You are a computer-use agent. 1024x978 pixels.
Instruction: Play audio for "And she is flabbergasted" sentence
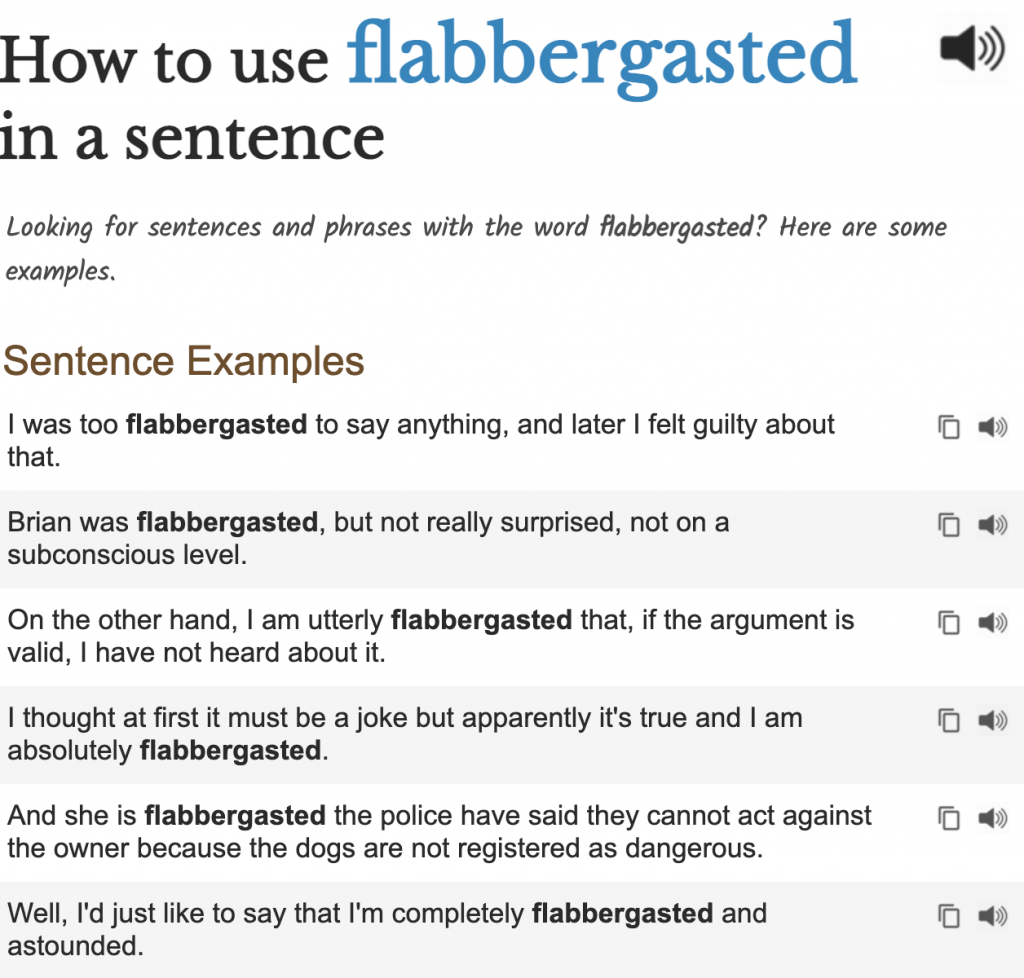tap(993, 818)
